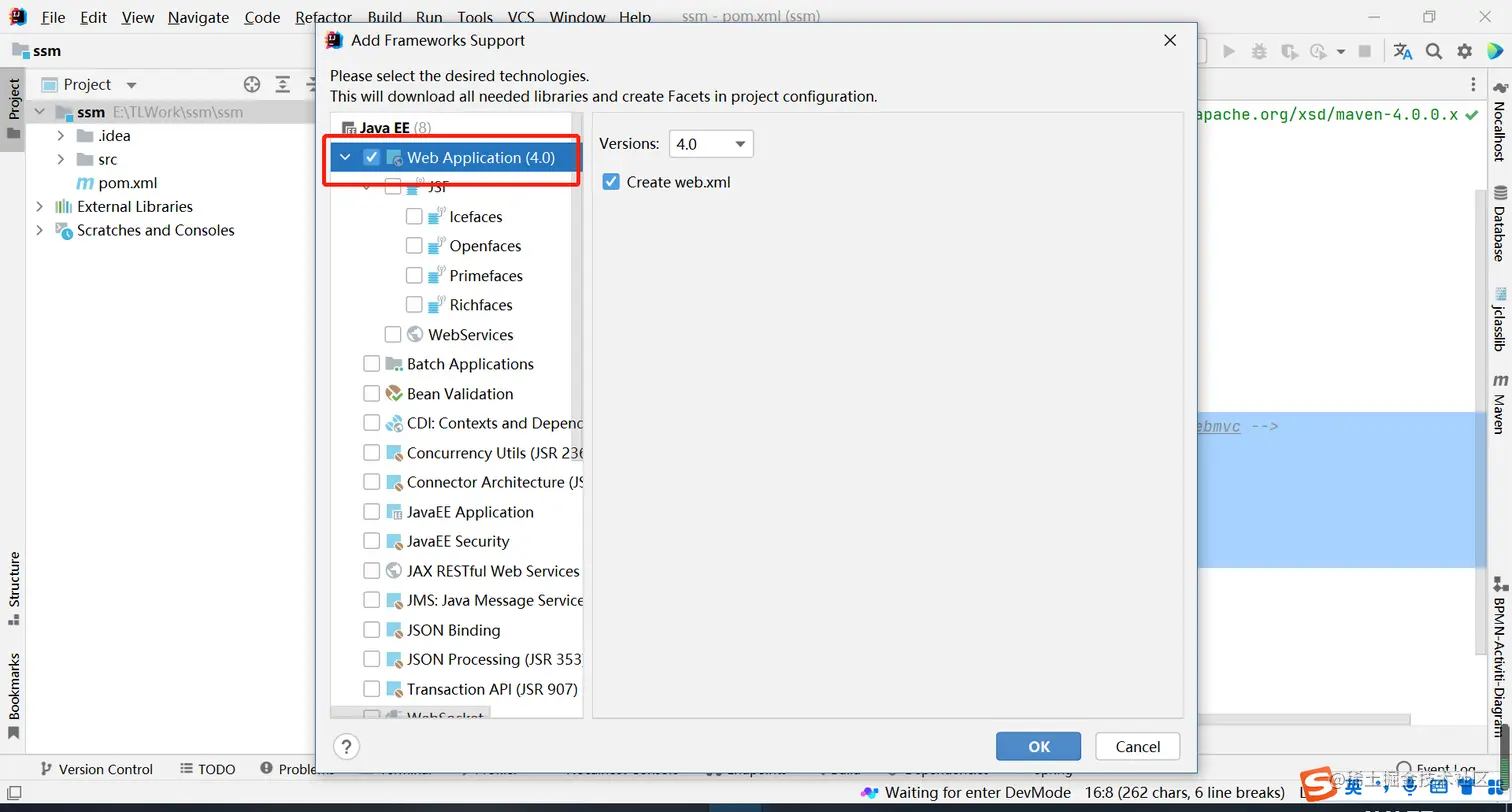Open the Code menu

[x=262, y=17]
